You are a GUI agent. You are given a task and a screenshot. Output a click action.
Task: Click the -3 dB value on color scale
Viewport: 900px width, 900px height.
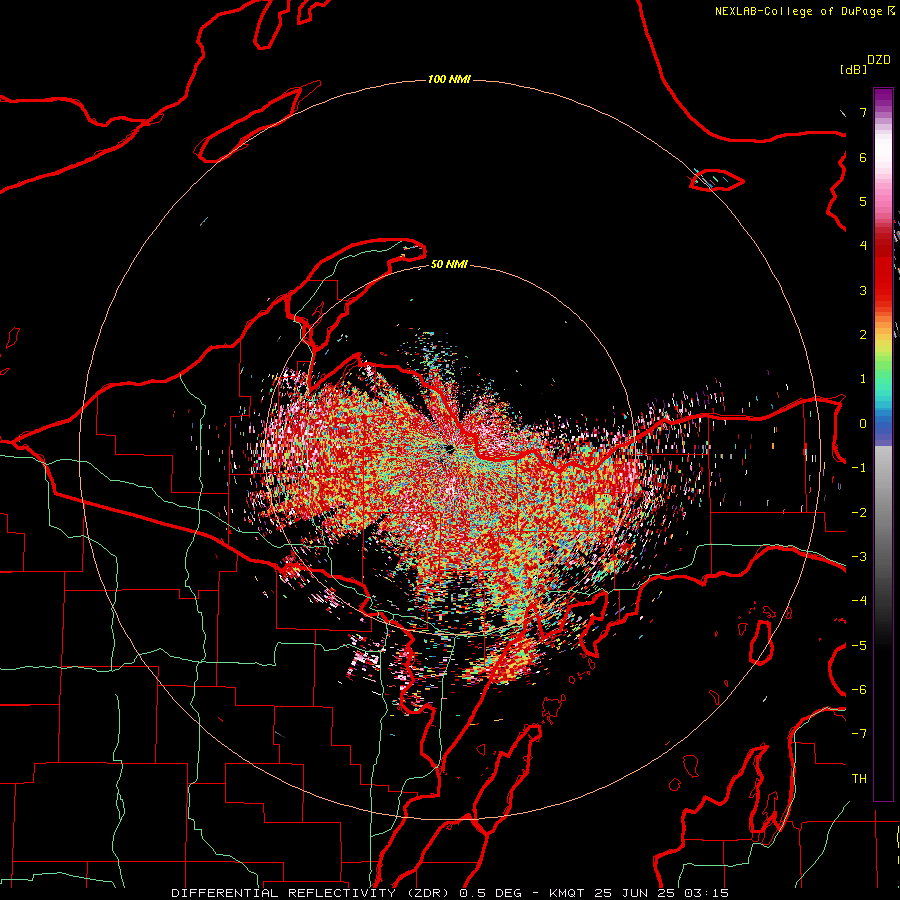click(x=859, y=557)
